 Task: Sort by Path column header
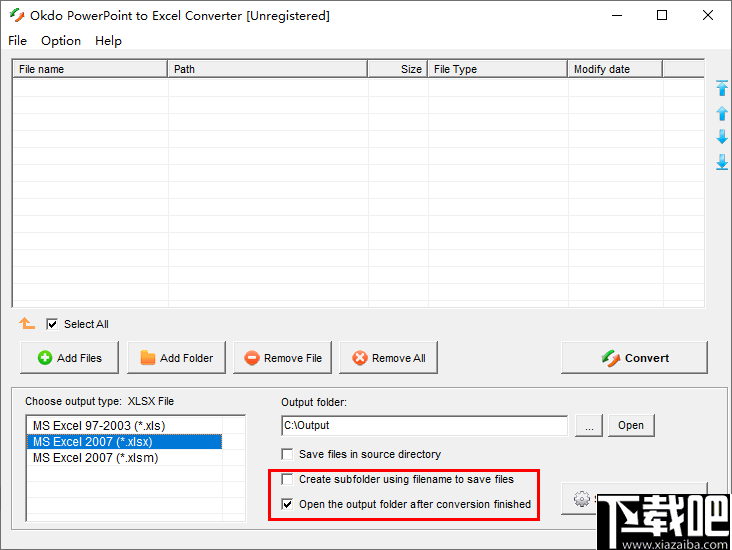(268, 69)
